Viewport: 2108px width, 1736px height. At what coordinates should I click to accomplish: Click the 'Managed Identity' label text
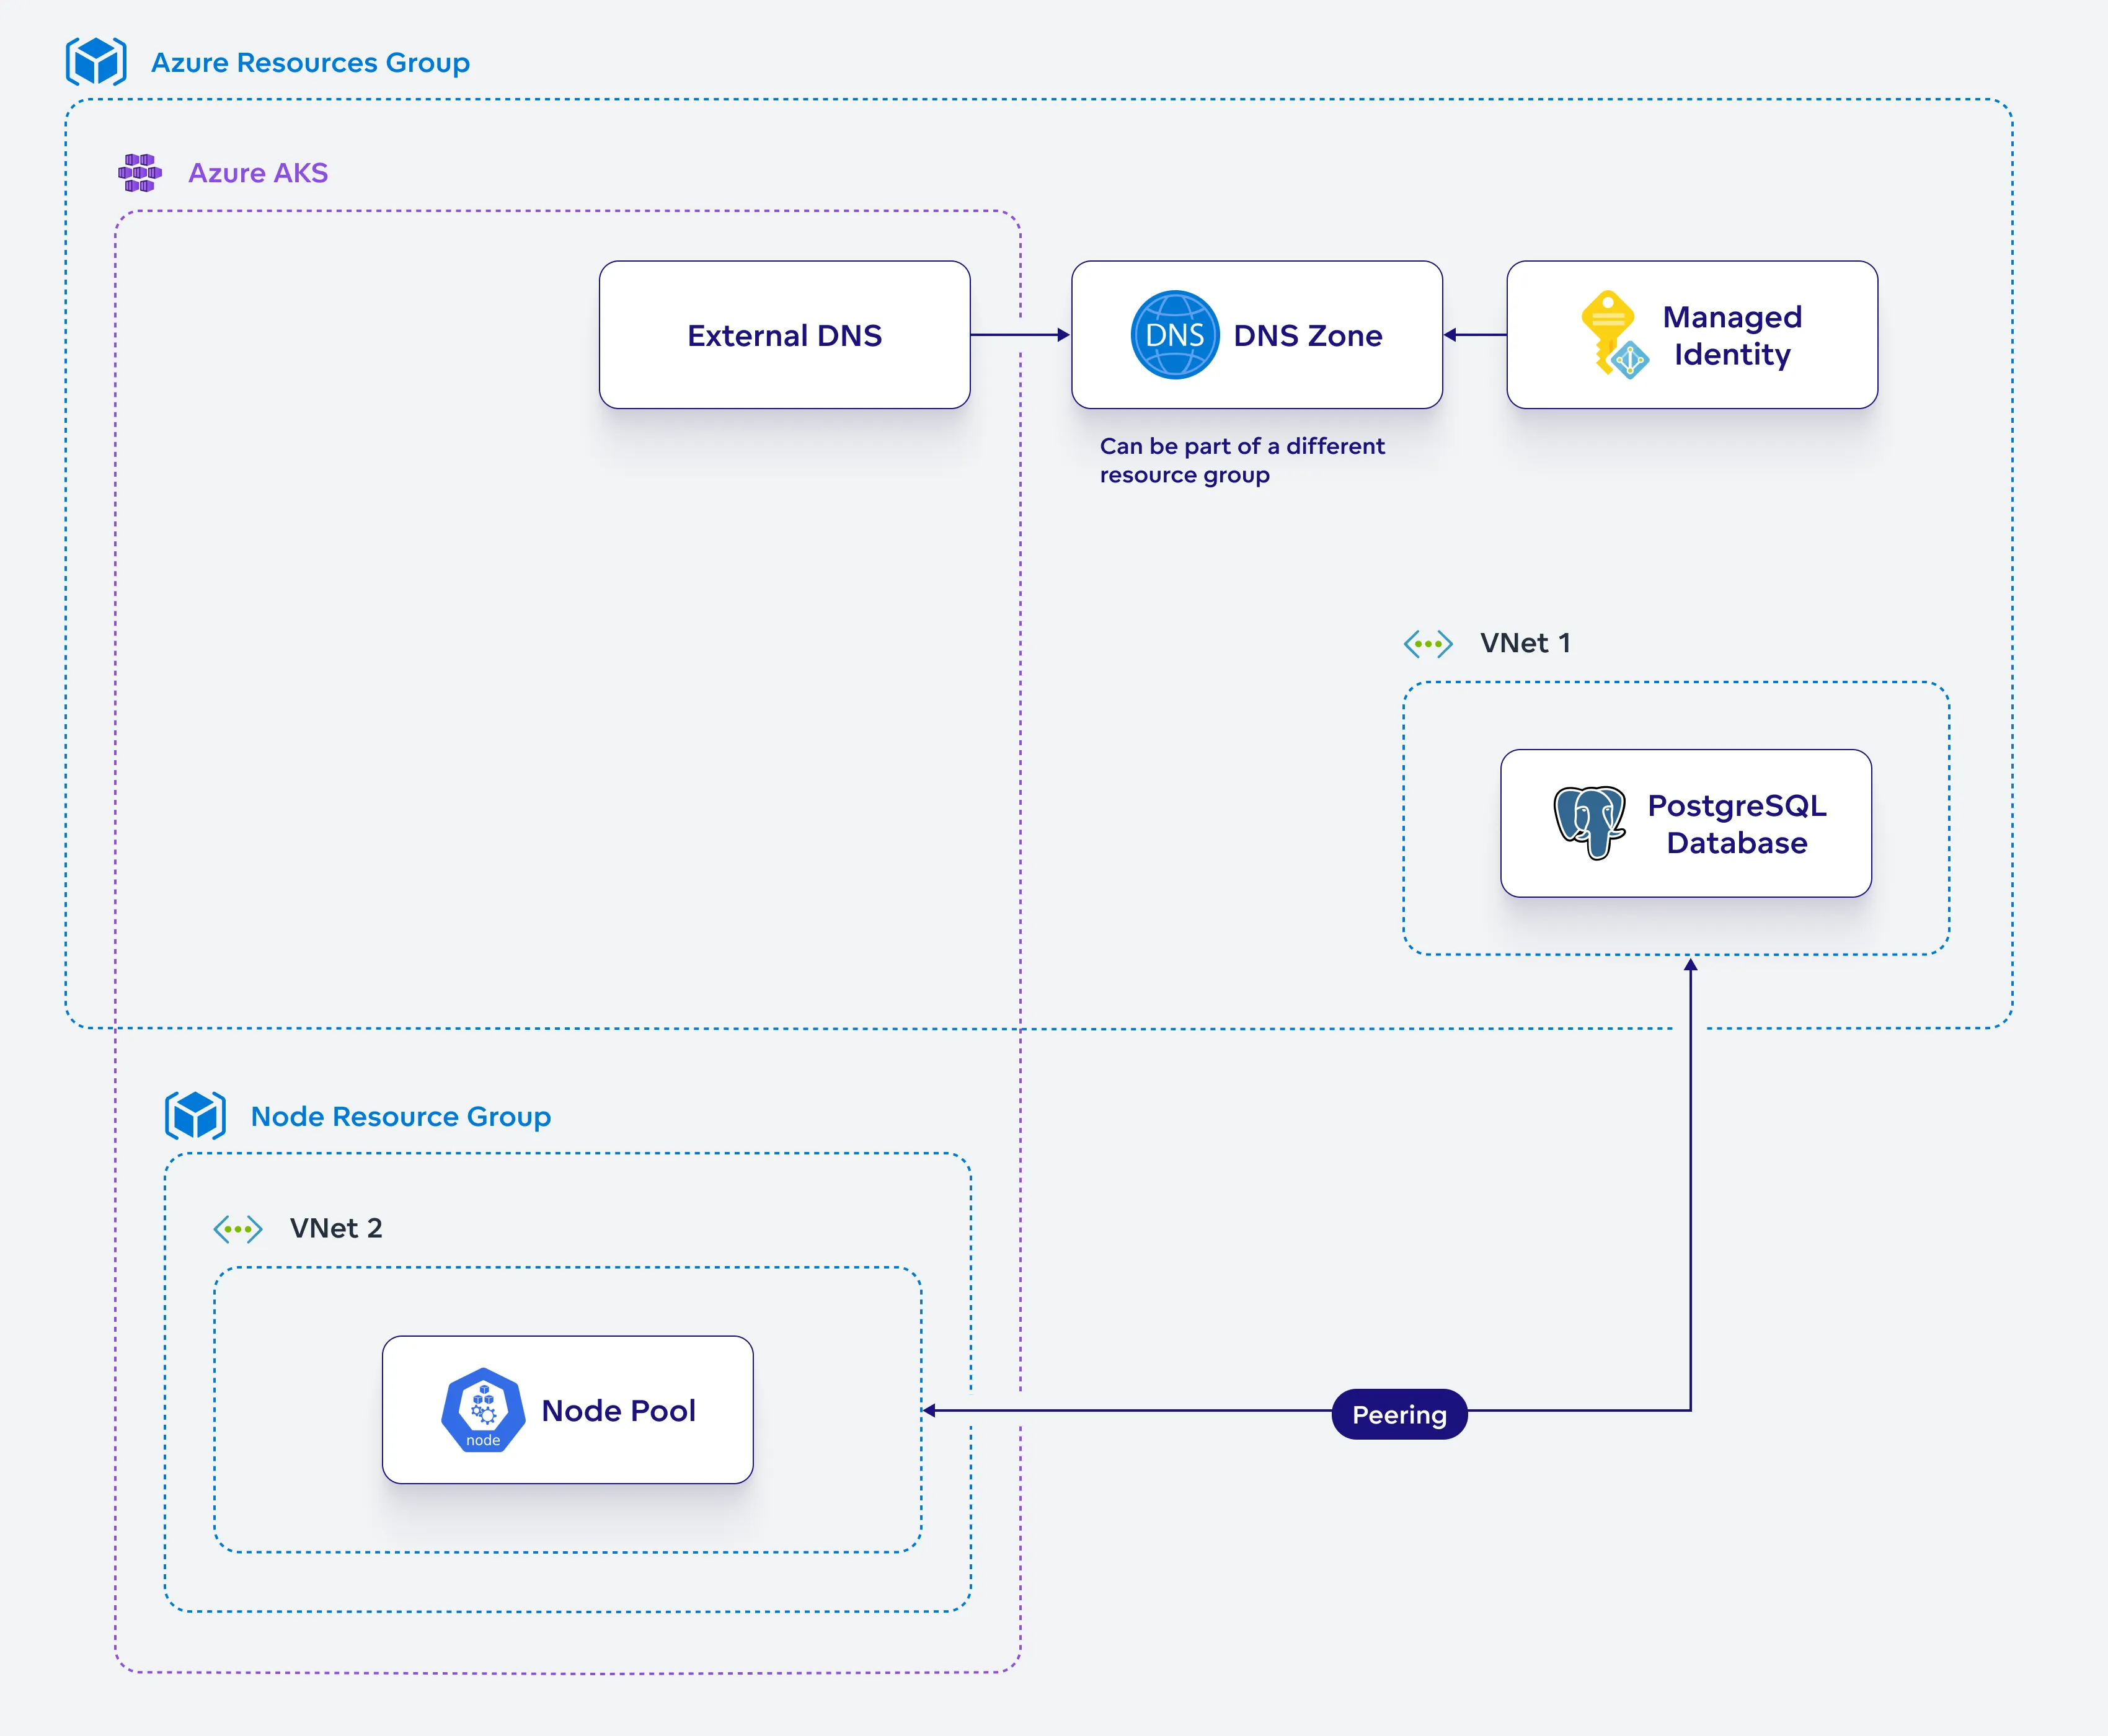click(1732, 336)
